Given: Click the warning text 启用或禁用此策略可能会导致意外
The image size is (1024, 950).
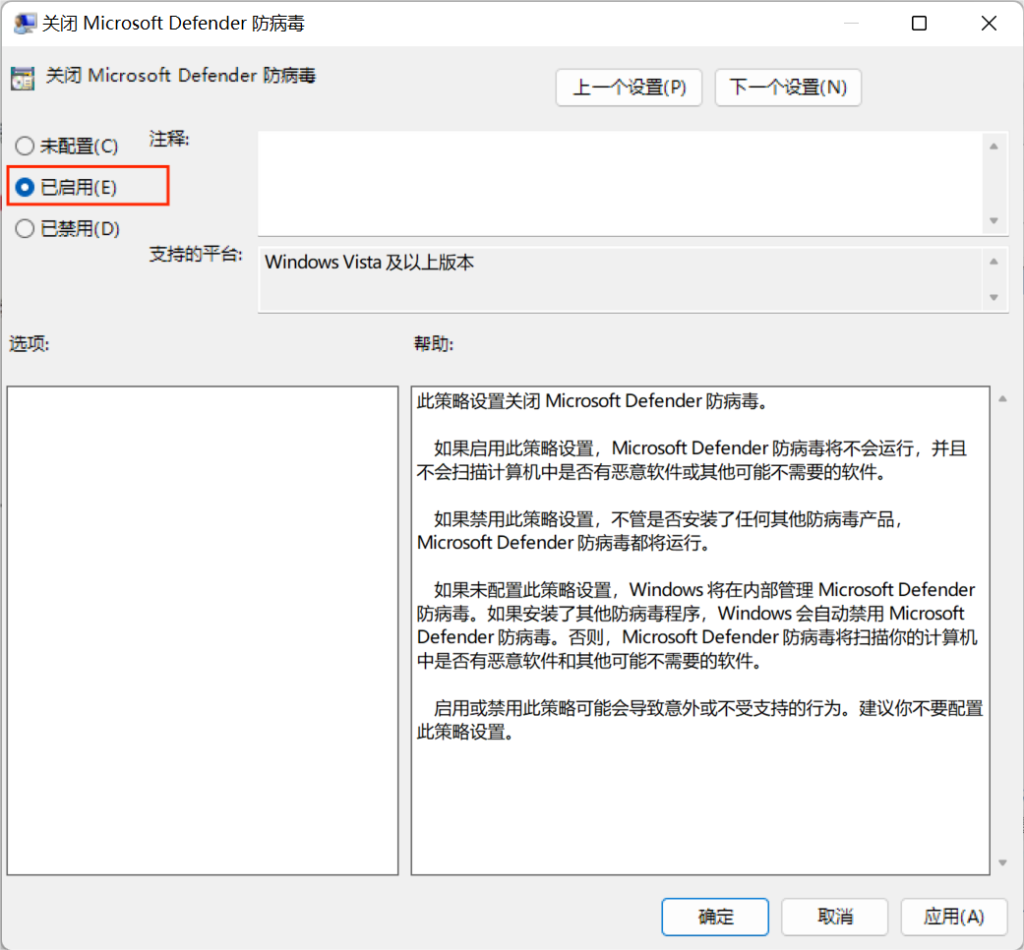Looking at the screenshot, I should (700, 720).
